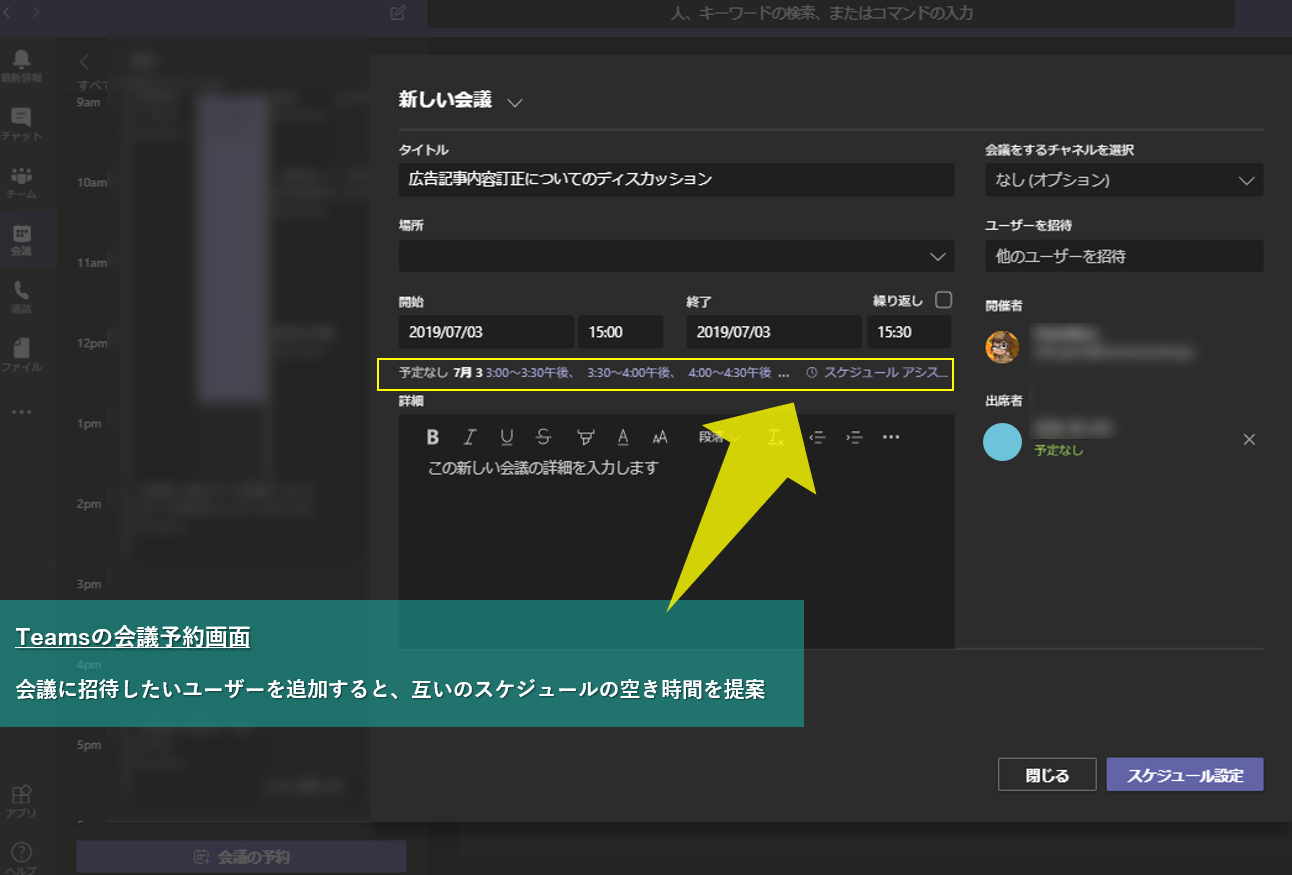The image size is (1292, 875).
Task: Open the Calls (通話) phone icon
Action: coord(21,297)
